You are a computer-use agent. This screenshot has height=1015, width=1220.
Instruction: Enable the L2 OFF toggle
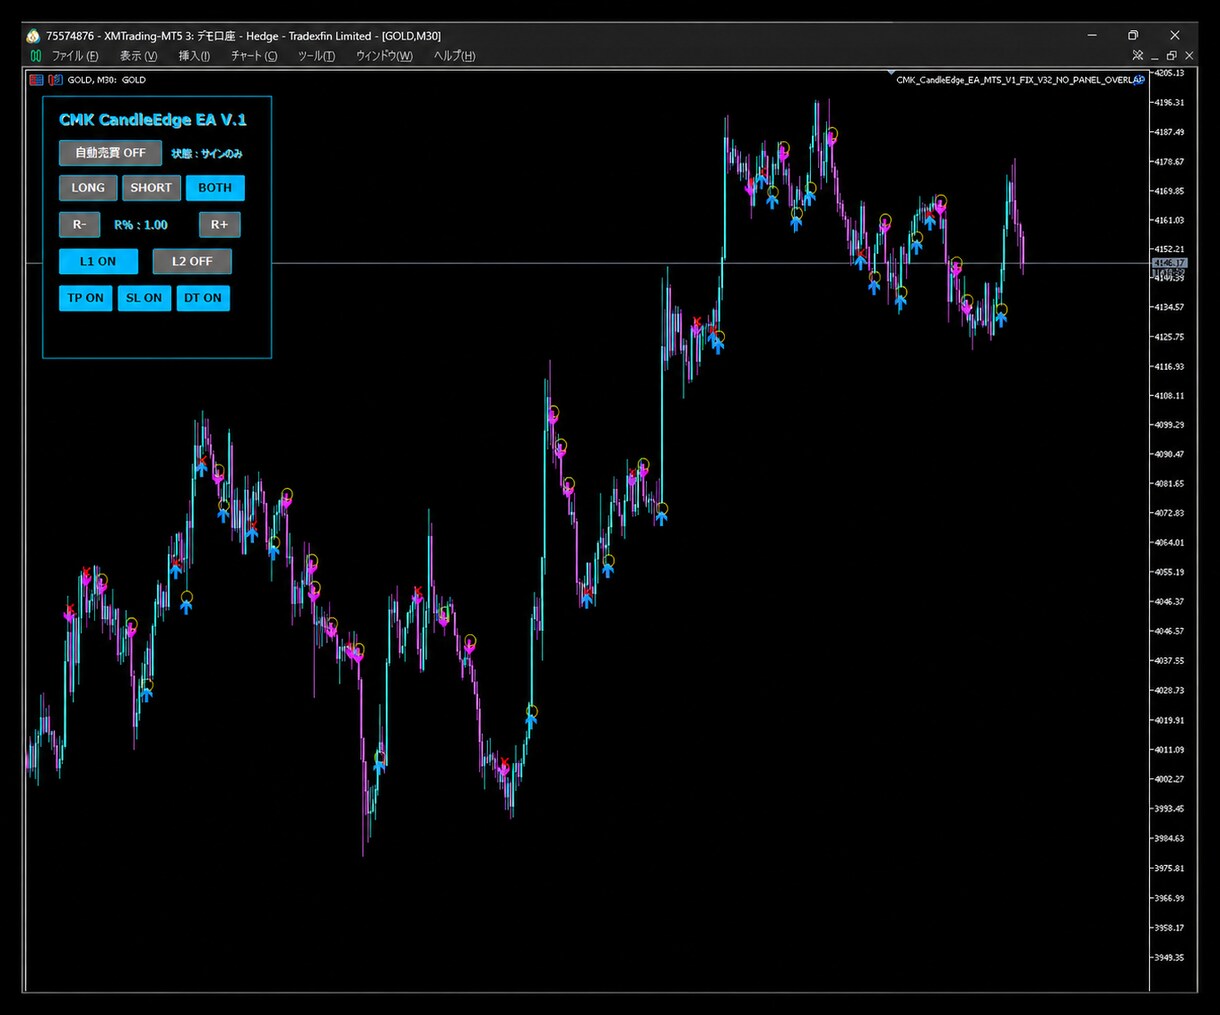192,262
